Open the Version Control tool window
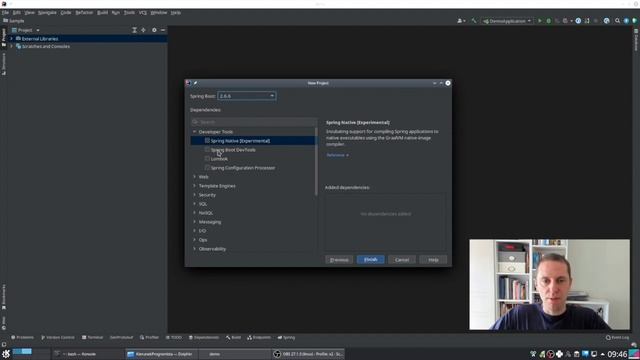This screenshot has height=360, width=640. tap(58, 338)
